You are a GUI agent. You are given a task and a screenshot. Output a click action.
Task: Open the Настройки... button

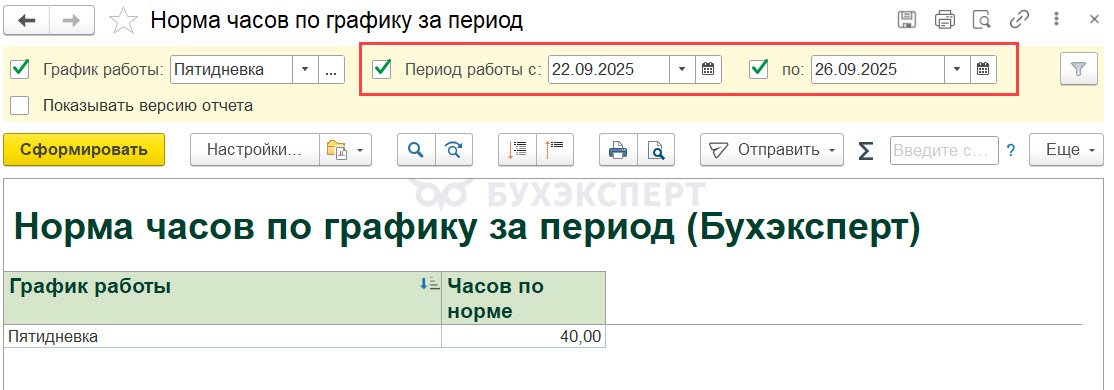tap(254, 150)
